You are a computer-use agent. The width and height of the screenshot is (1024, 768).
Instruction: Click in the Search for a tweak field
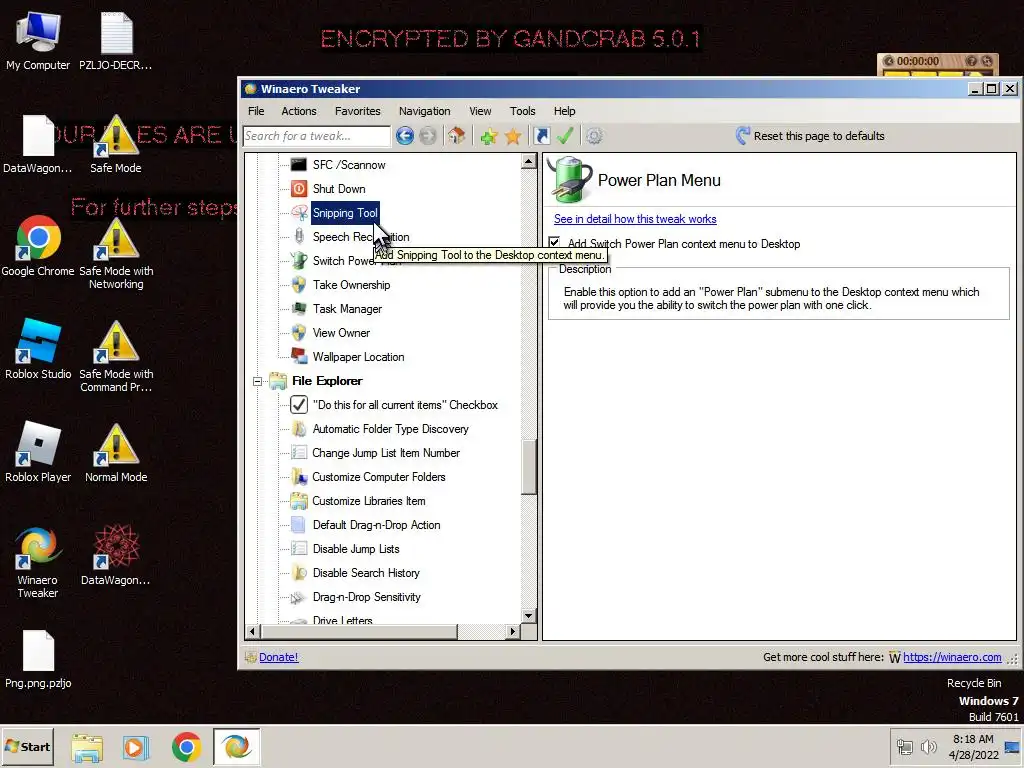[316, 136]
